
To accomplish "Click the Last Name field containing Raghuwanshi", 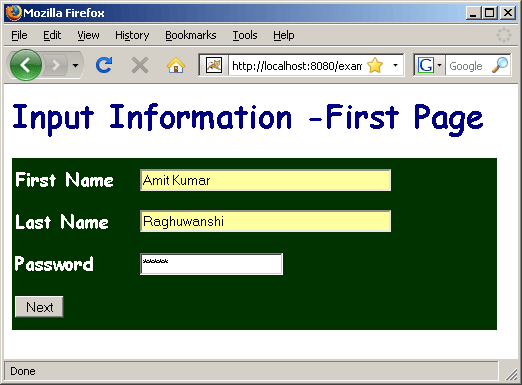I will point(265,221).
